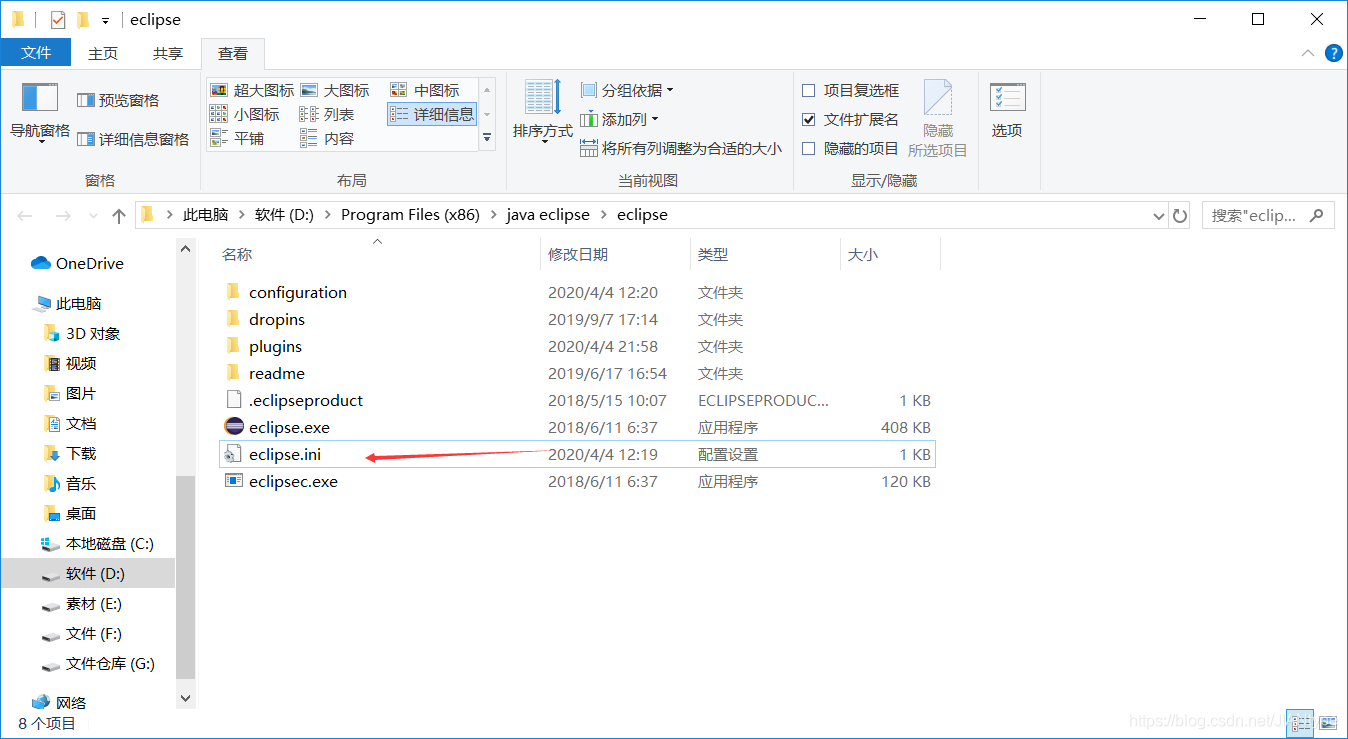The height and width of the screenshot is (739, 1348).
Task: Sort by 修改日期 column header
Action: coord(615,255)
